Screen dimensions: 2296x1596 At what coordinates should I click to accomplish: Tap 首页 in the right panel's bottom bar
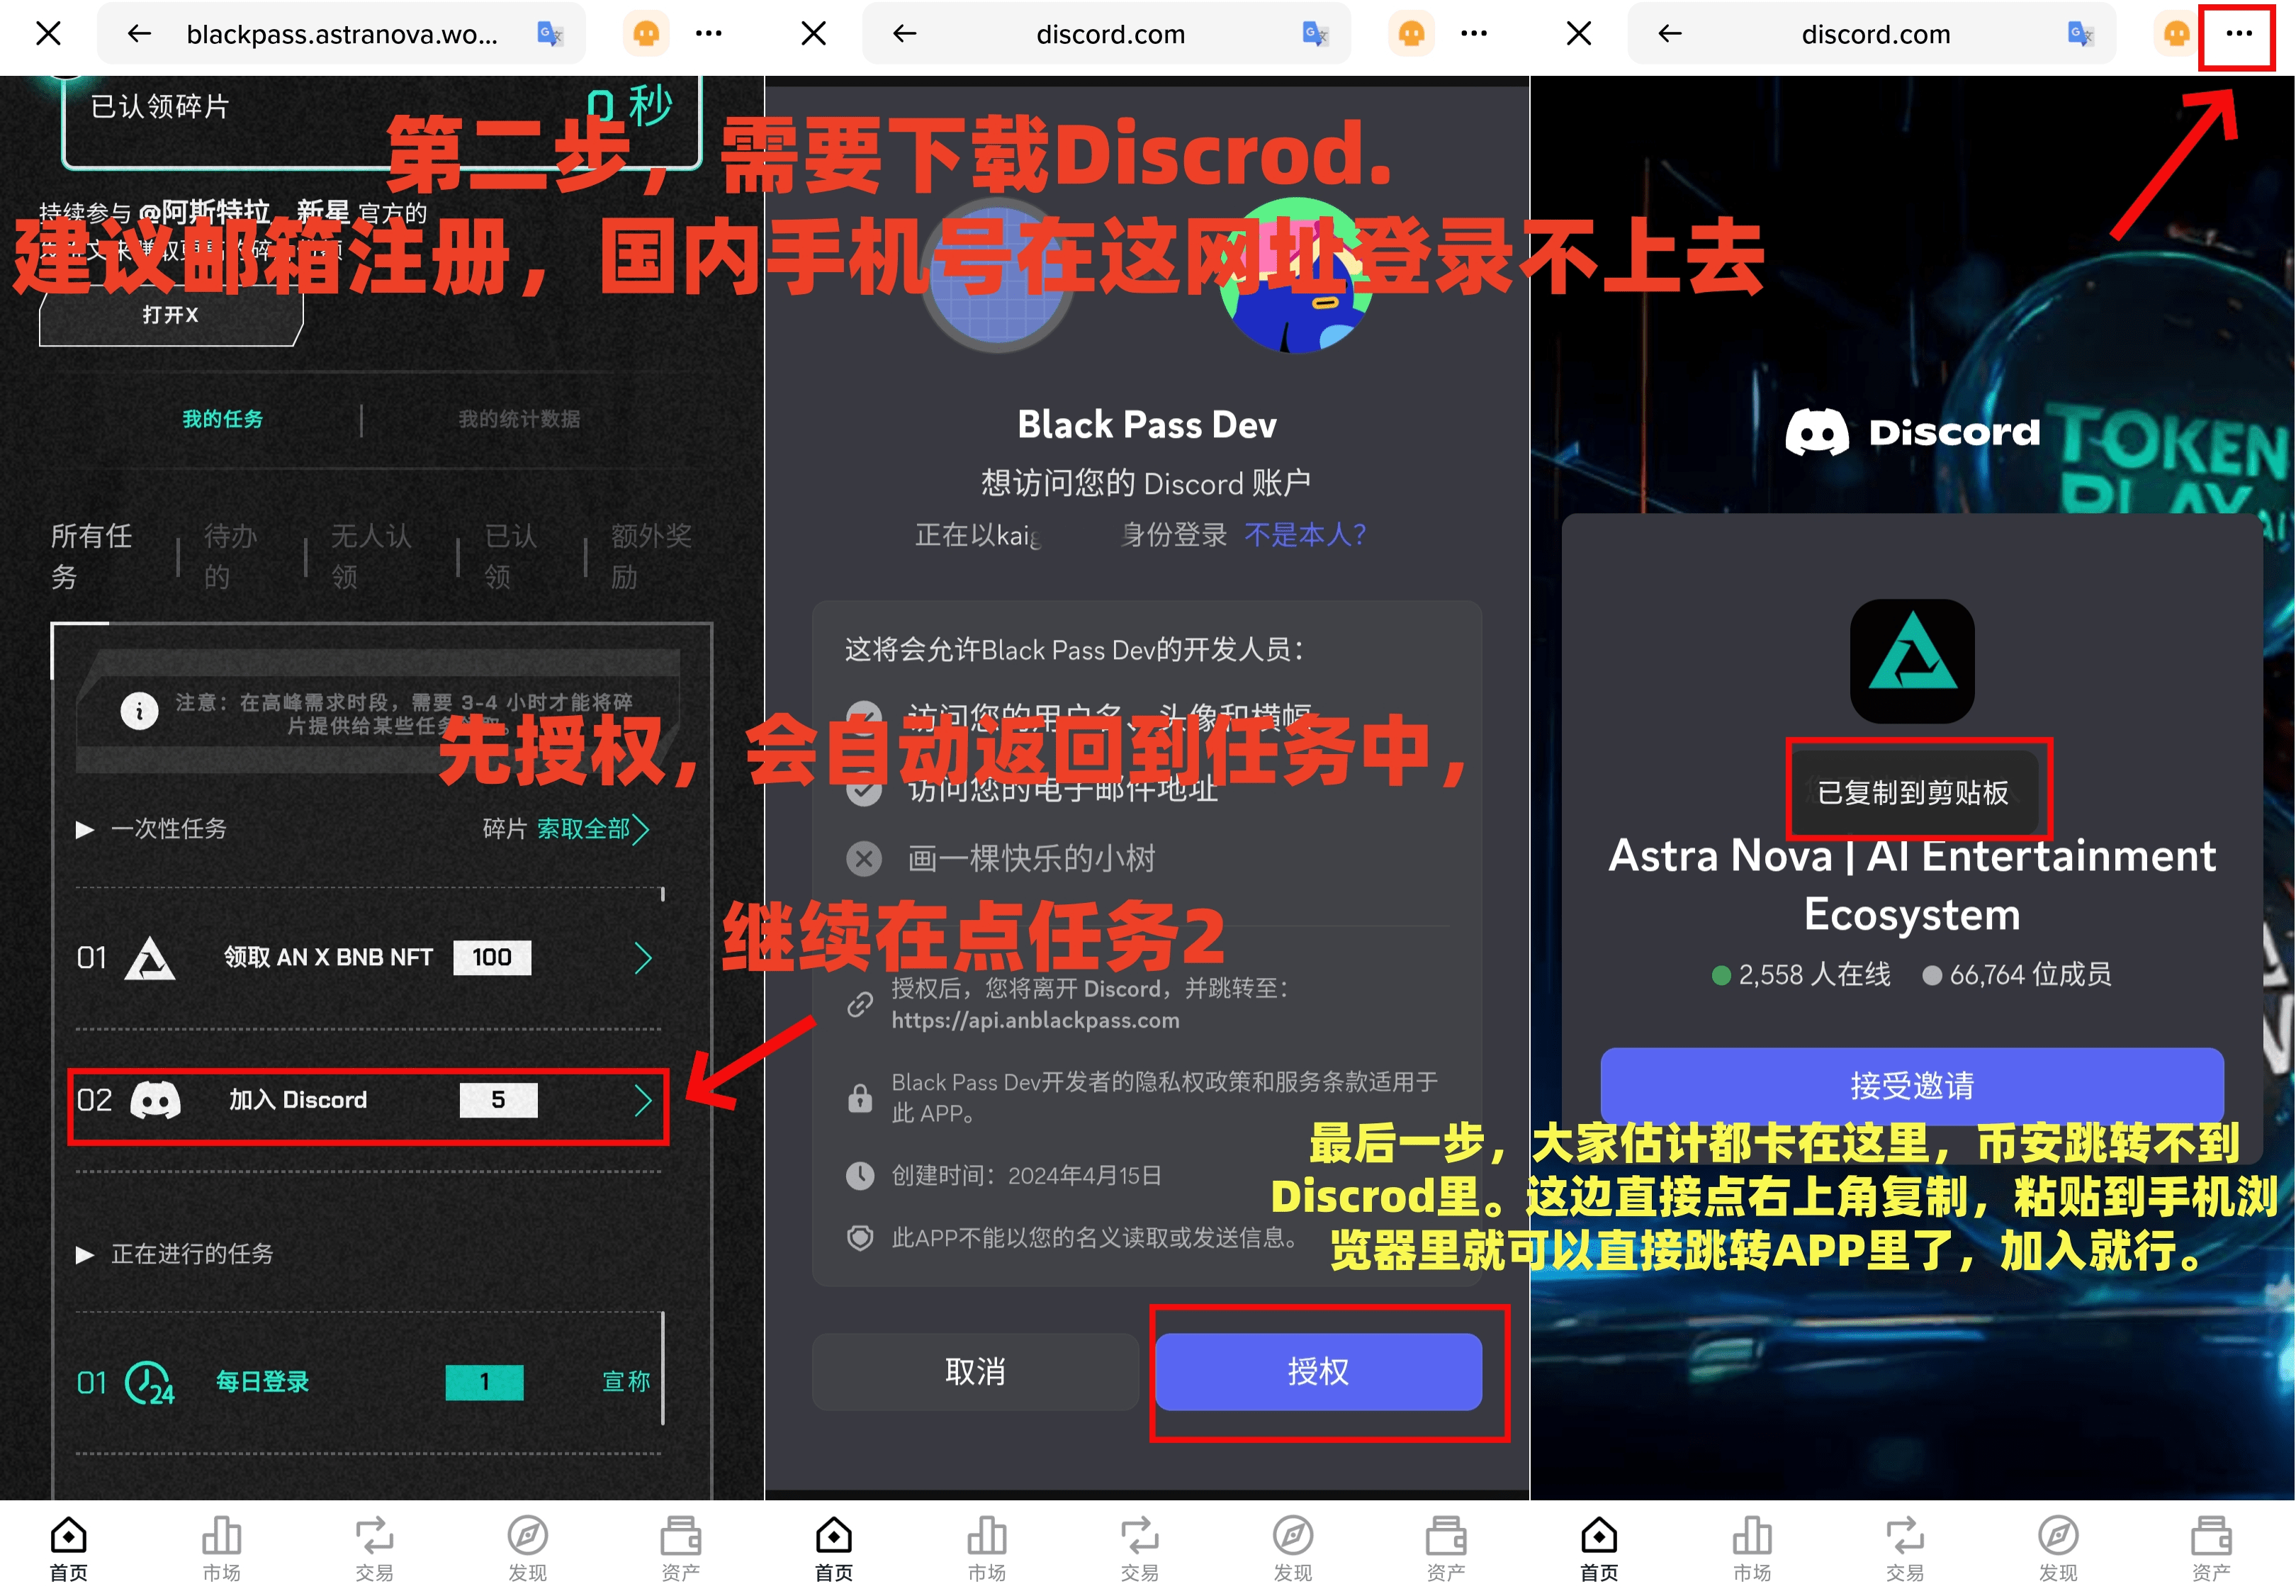pos(1599,1548)
